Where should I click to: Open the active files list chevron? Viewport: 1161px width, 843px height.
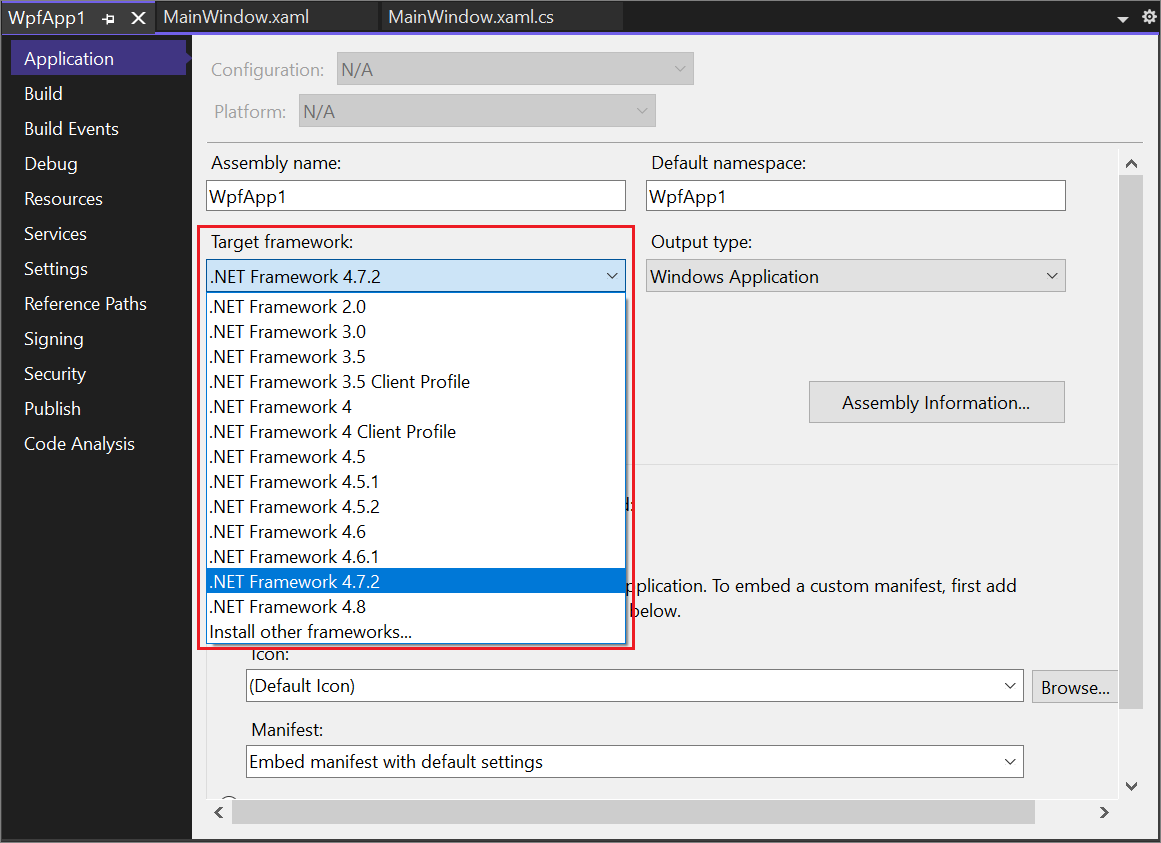coord(1122,17)
